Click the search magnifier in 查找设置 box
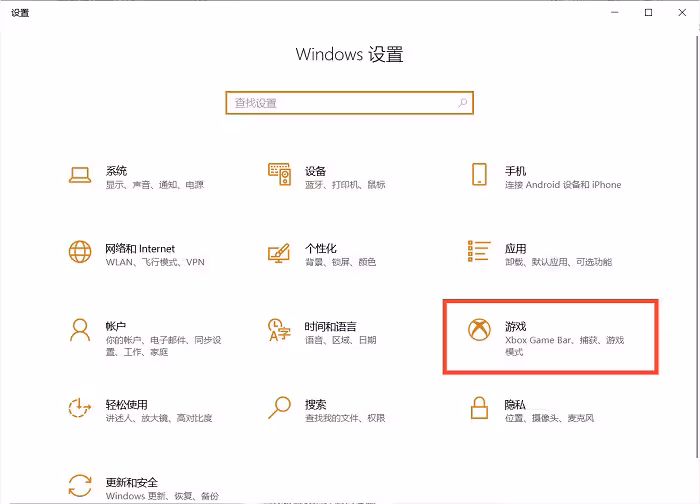Viewport: 700px width, 504px height. coord(462,103)
